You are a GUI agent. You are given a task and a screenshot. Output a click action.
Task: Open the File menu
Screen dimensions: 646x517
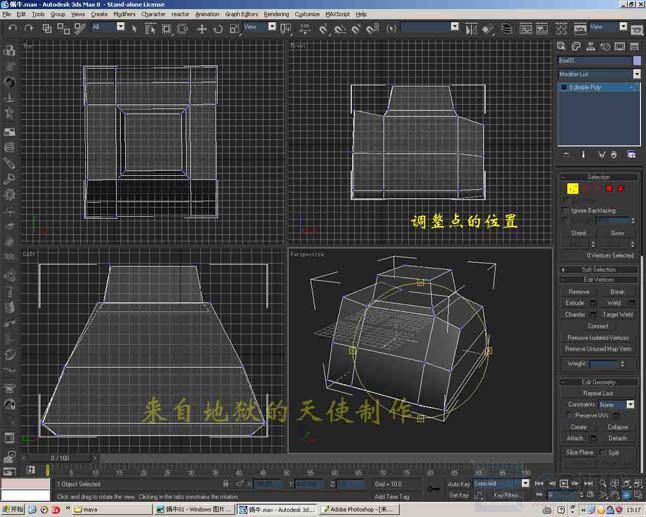7,14
